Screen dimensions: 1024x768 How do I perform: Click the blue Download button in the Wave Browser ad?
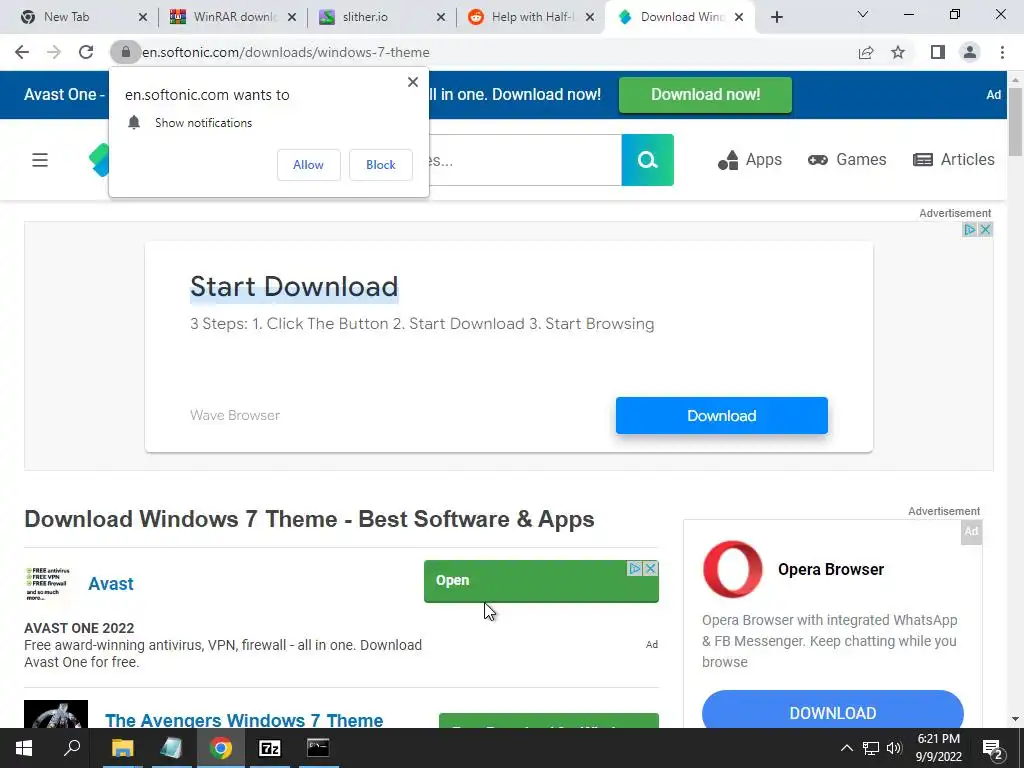click(722, 415)
